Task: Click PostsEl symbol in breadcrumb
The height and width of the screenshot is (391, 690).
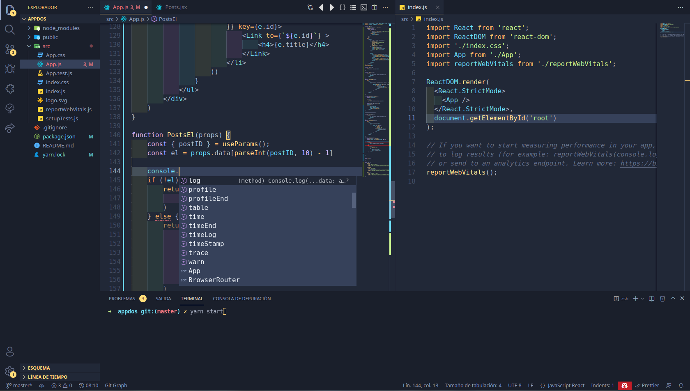Action: pyautogui.click(x=164, y=19)
